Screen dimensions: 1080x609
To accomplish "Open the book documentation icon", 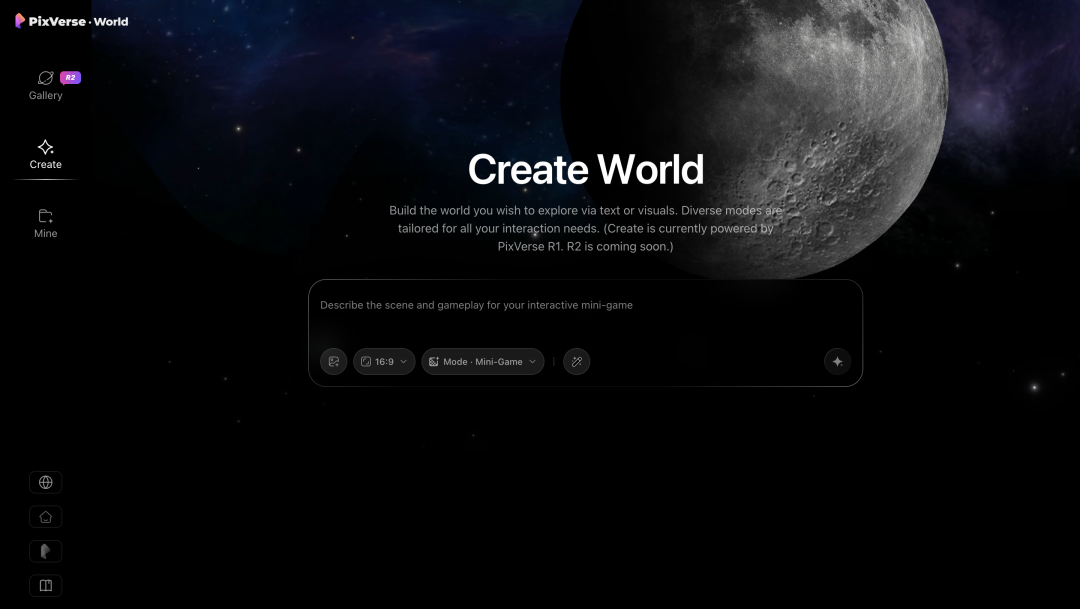I will (x=45, y=586).
